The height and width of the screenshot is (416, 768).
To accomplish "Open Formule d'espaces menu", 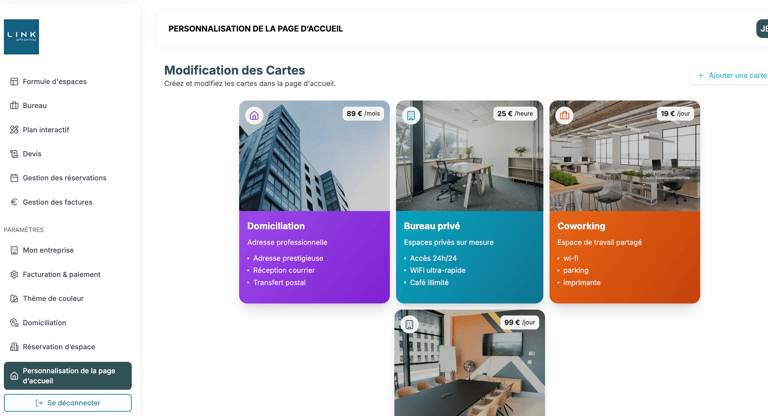I will pos(54,81).
